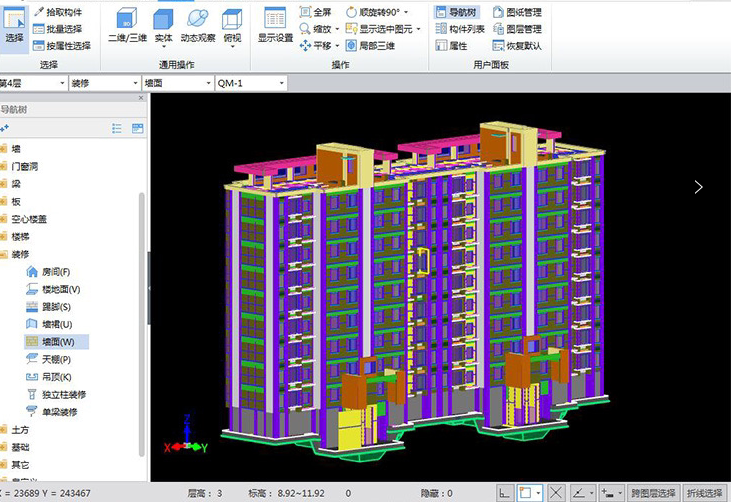Expand the 其它 tree category
The width and height of the screenshot is (732, 502).
4,465
